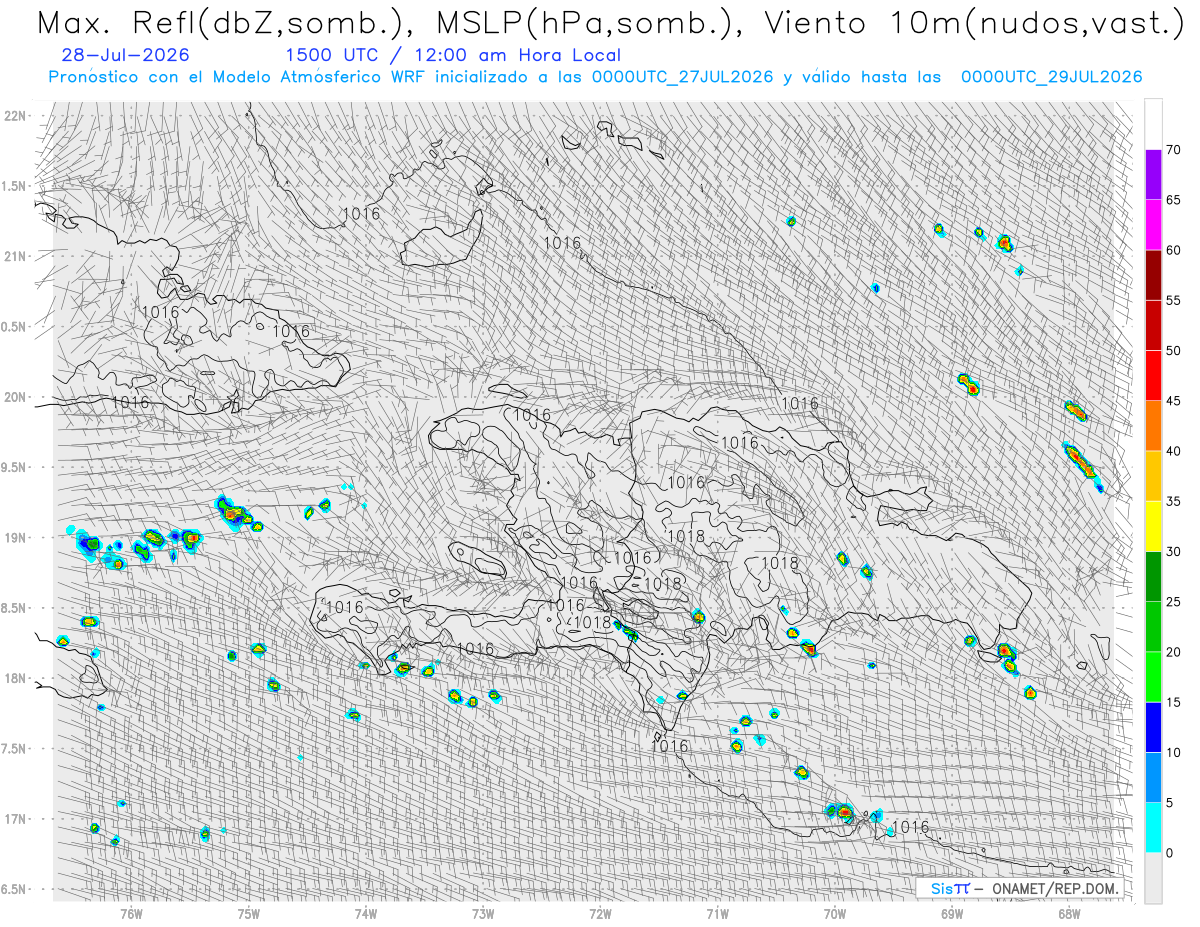Click the "0" legend scale value
Viewport: 1200px width, 927px height.
pyautogui.click(x=1170, y=853)
